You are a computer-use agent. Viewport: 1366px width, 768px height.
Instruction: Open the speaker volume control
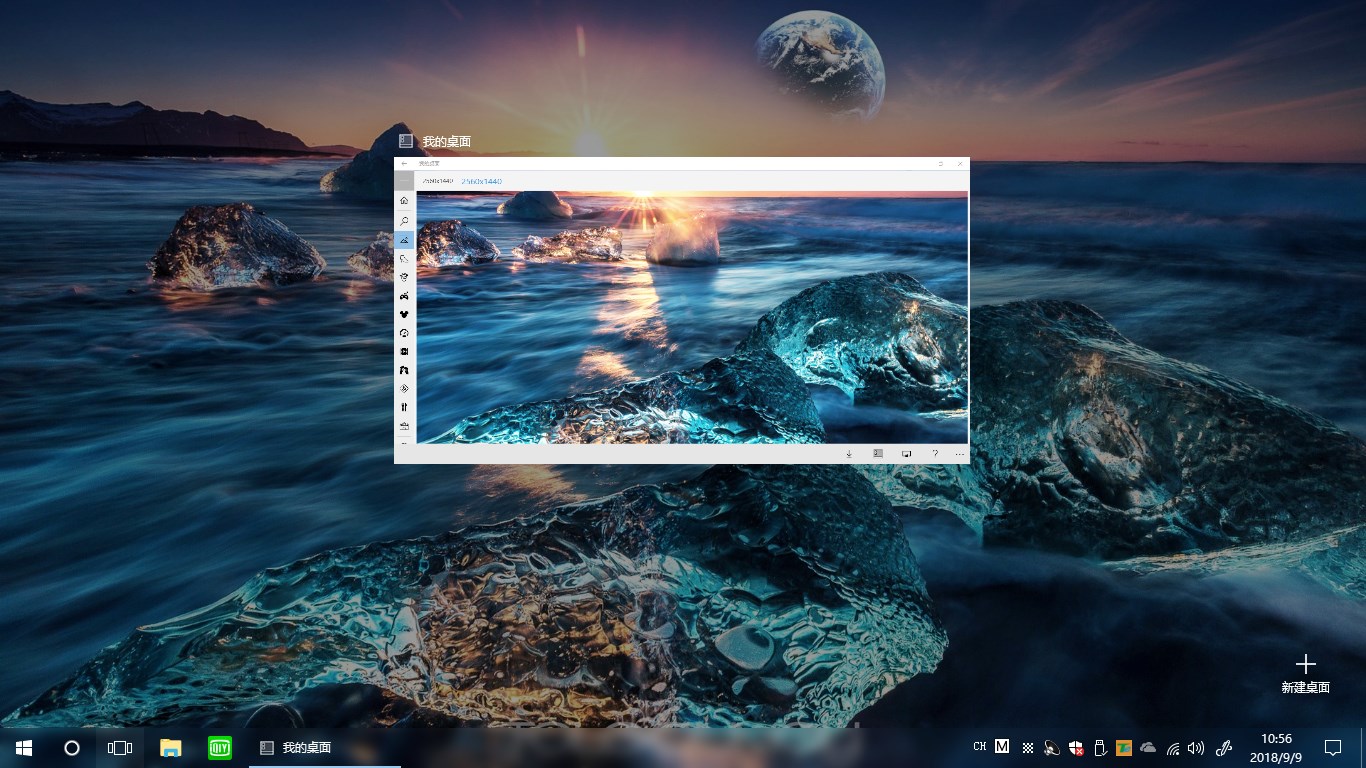pyautogui.click(x=1196, y=747)
